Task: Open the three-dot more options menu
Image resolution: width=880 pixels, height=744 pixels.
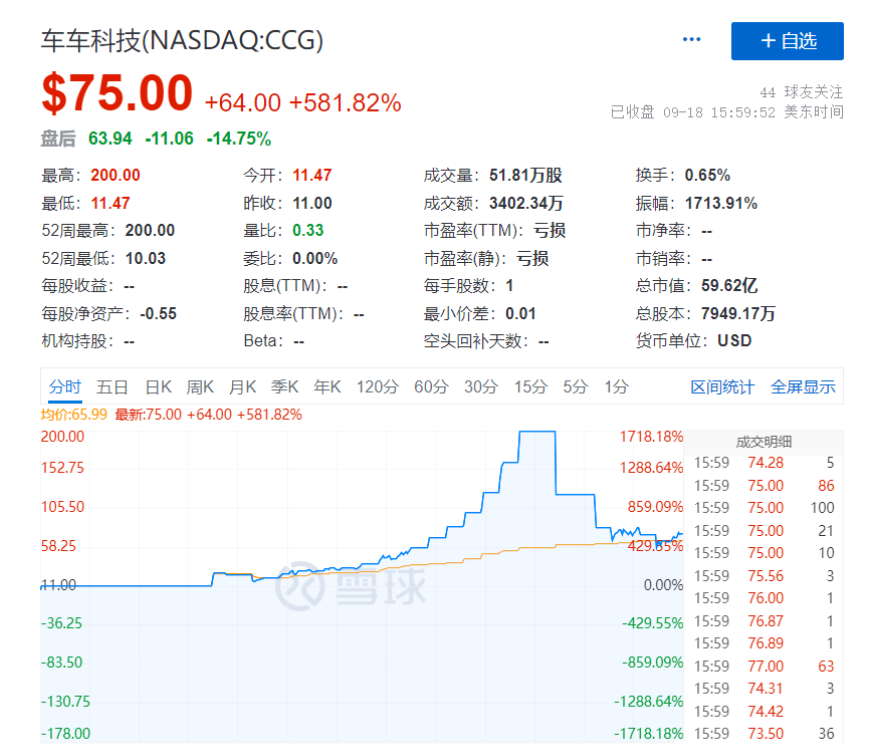Action: click(691, 39)
